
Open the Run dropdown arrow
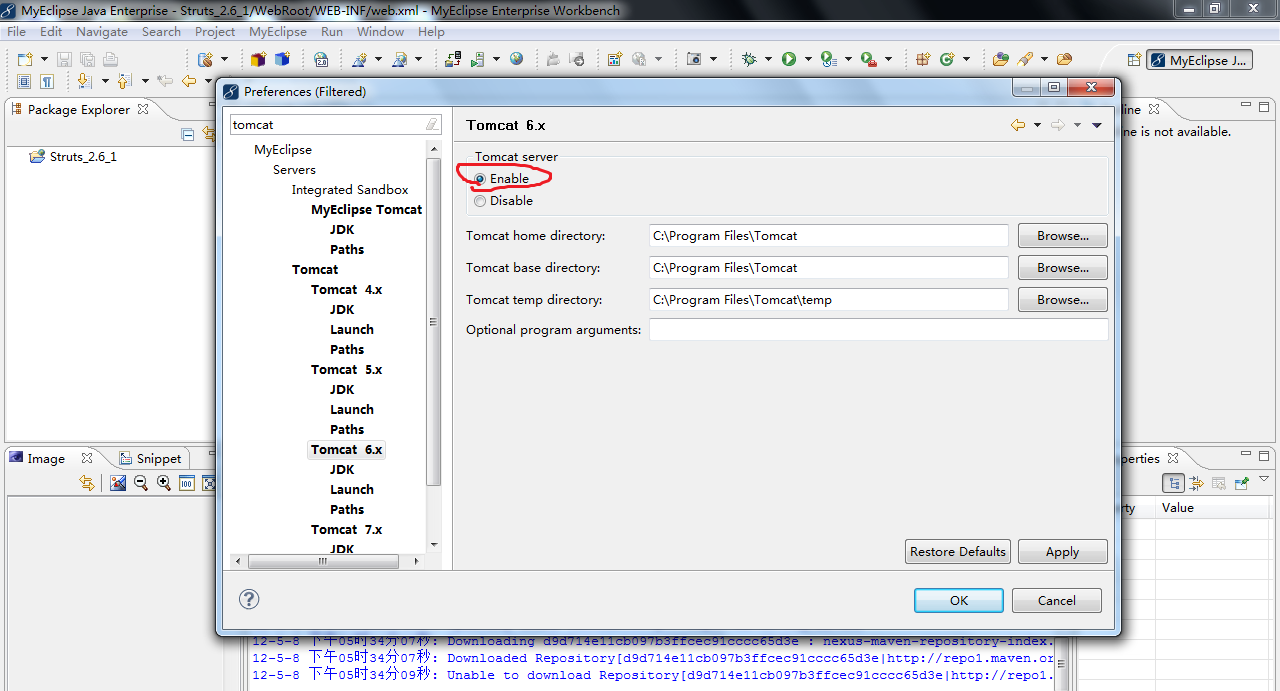808,59
